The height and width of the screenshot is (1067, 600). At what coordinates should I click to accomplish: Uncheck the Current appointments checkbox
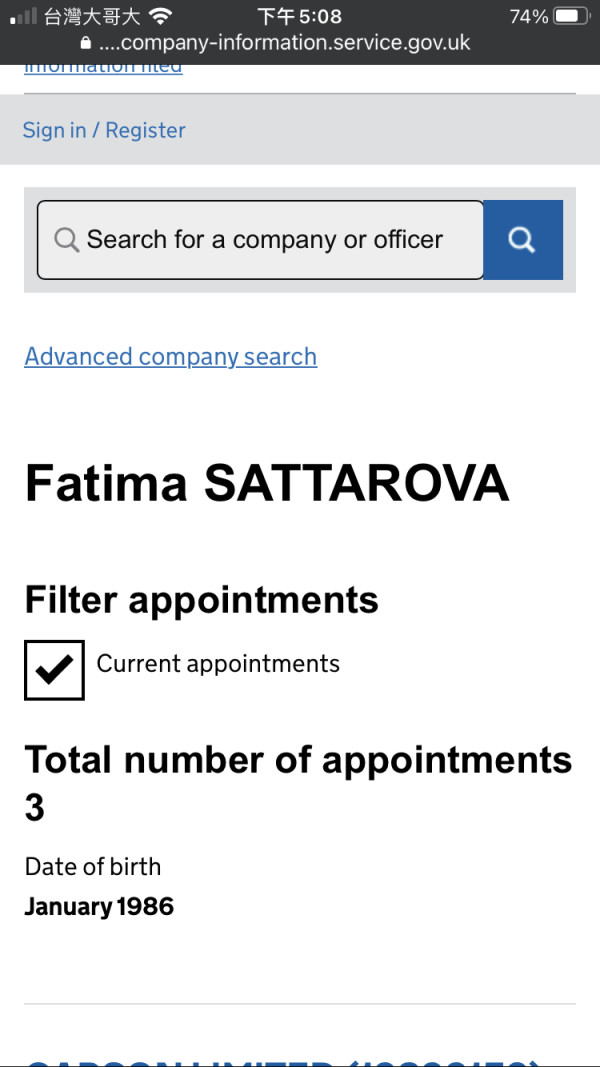54,670
